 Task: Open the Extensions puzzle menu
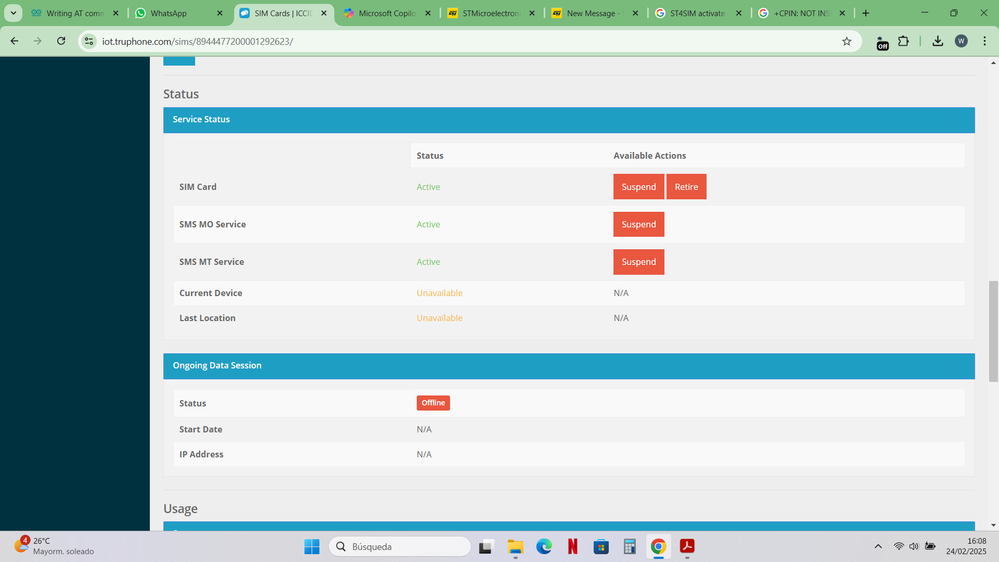pyautogui.click(x=903, y=41)
